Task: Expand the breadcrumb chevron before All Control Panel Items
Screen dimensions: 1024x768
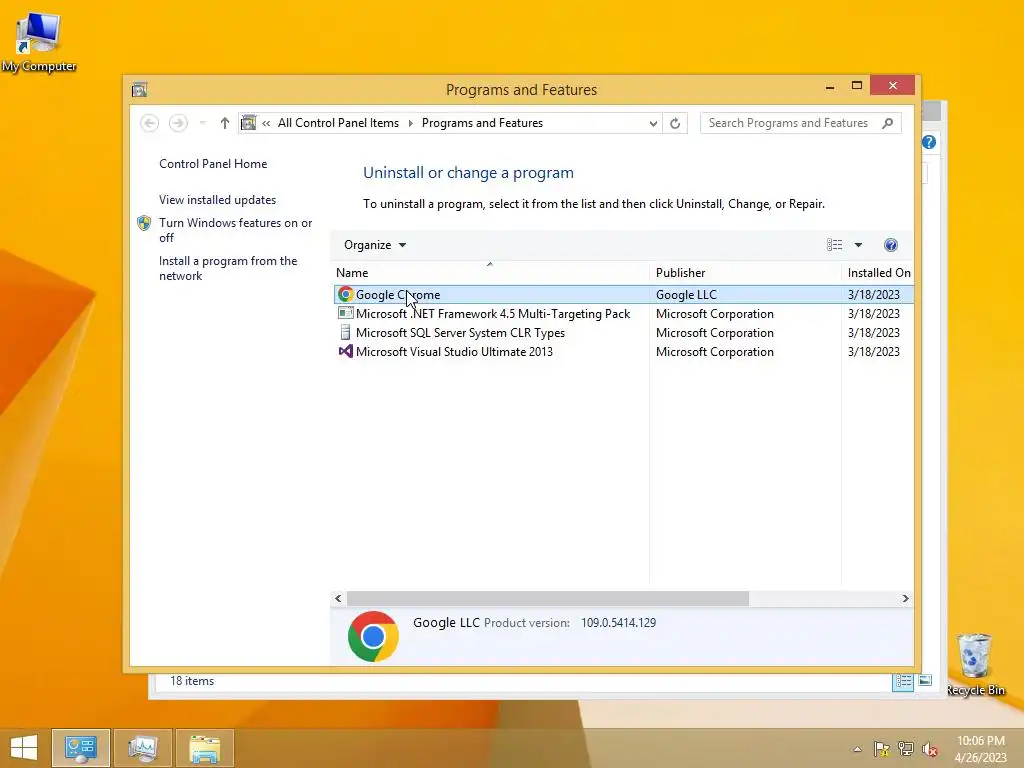Action: pos(266,123)
